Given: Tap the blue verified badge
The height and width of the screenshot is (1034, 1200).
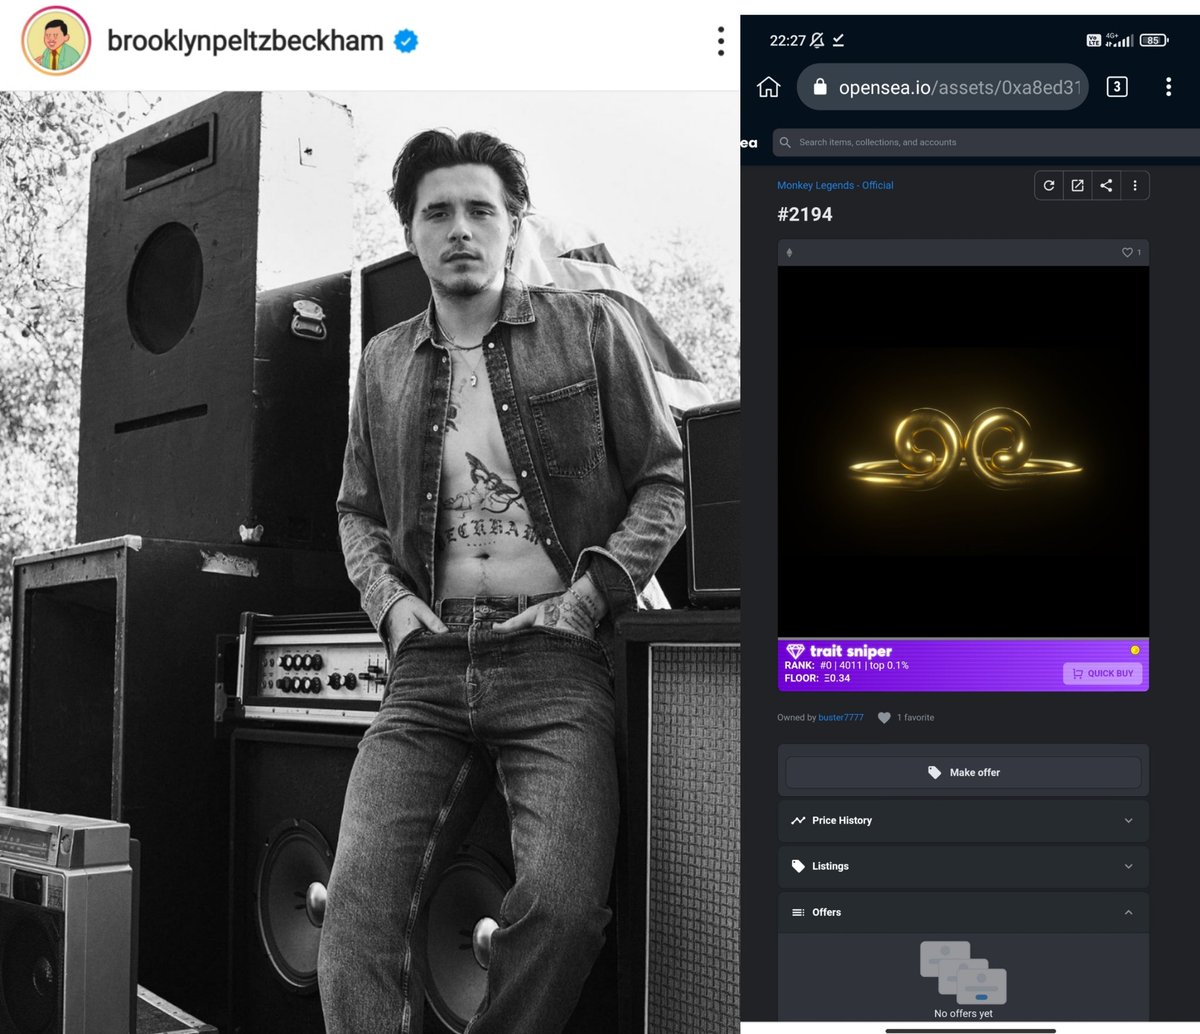Looking at the screenshot, I should point(406,41).
